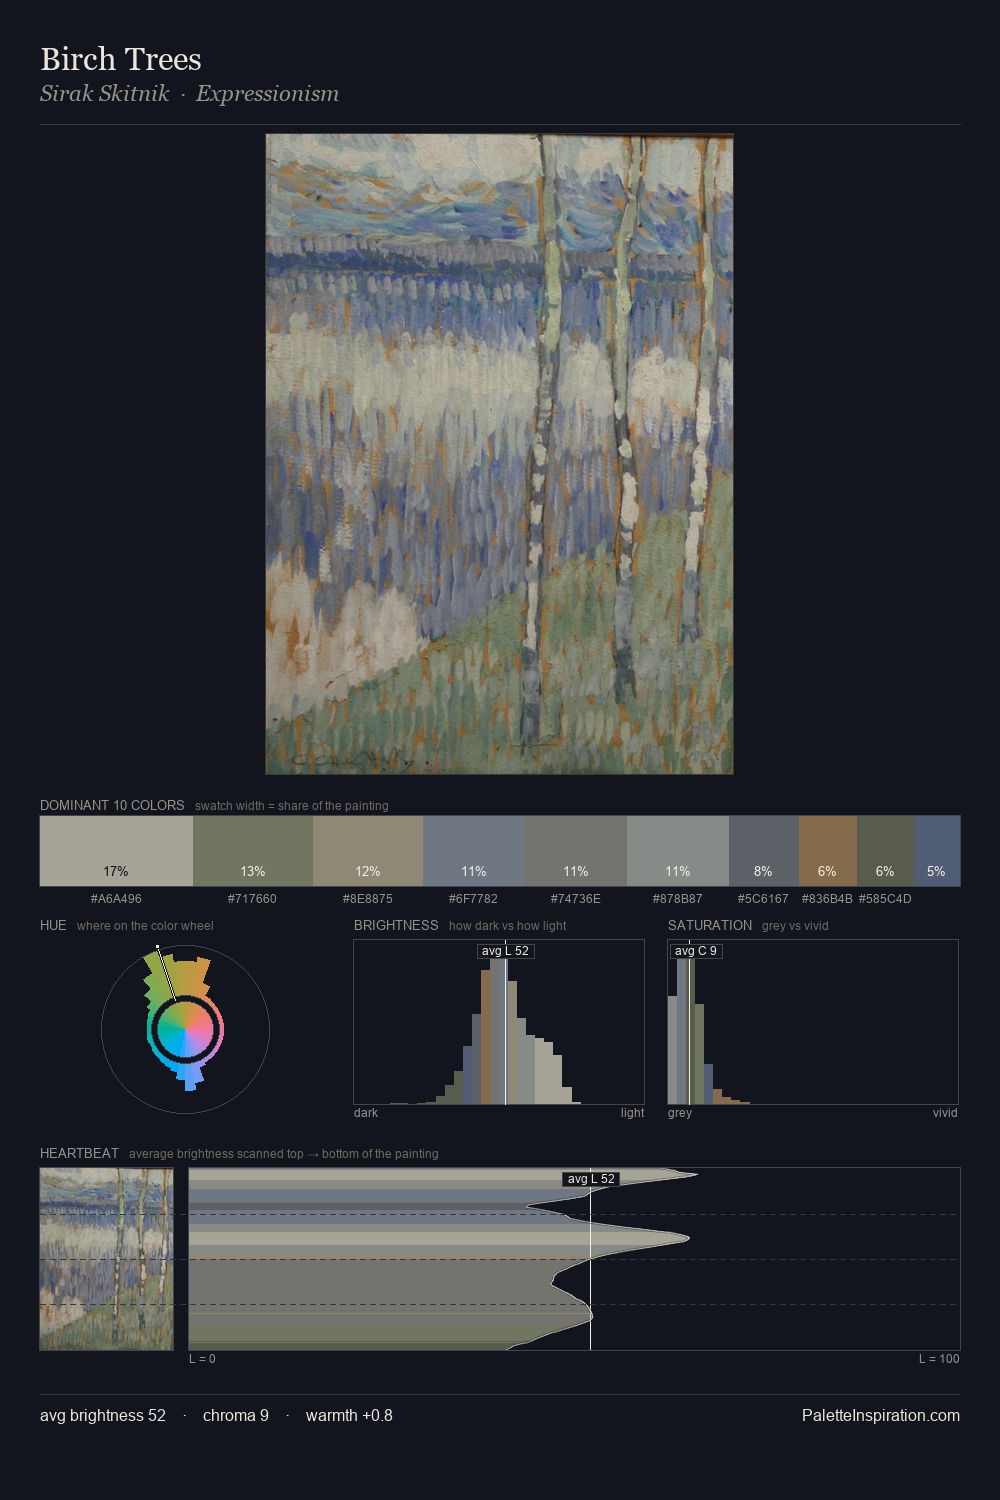Click the HUE section heading
This screenshot has height=1500, width=1000.
tap(53, 925)
